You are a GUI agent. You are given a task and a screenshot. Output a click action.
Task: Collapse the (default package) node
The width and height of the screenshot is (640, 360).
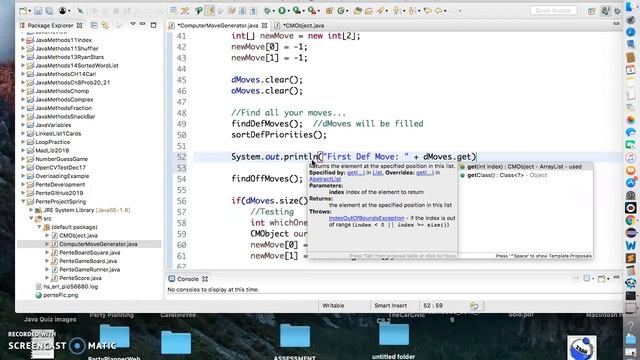coord(39,227)
